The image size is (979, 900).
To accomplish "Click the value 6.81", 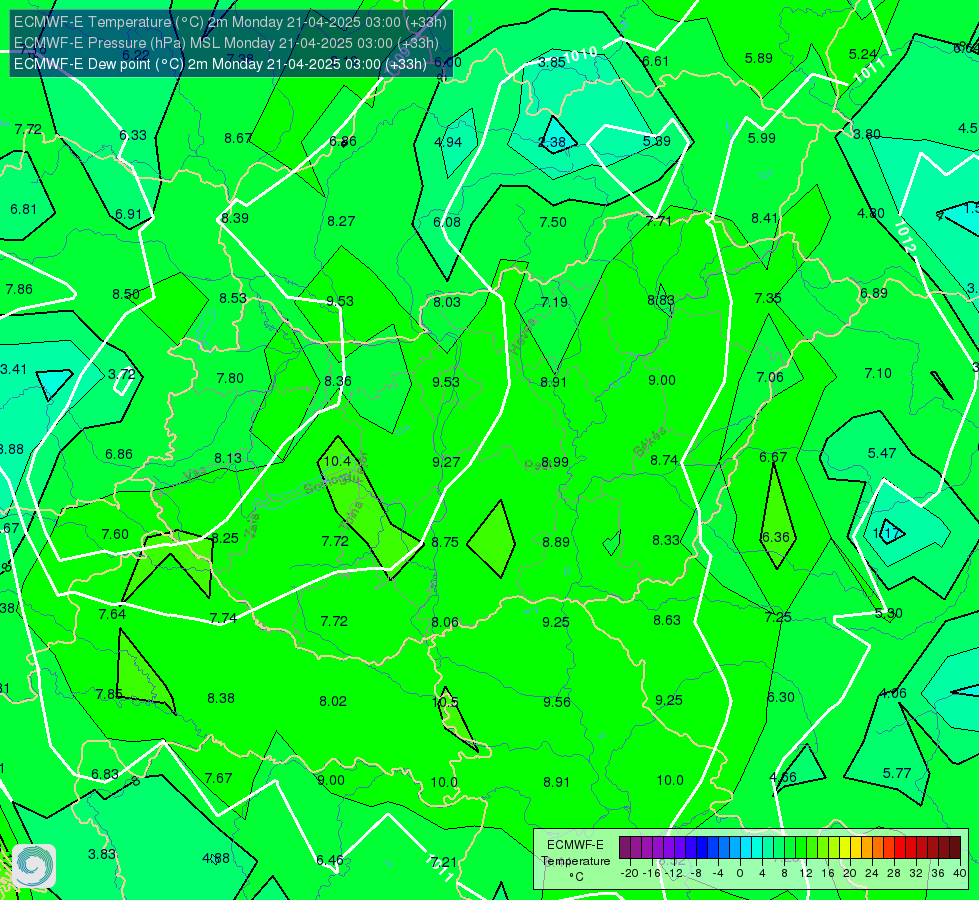I will (24, 209).
